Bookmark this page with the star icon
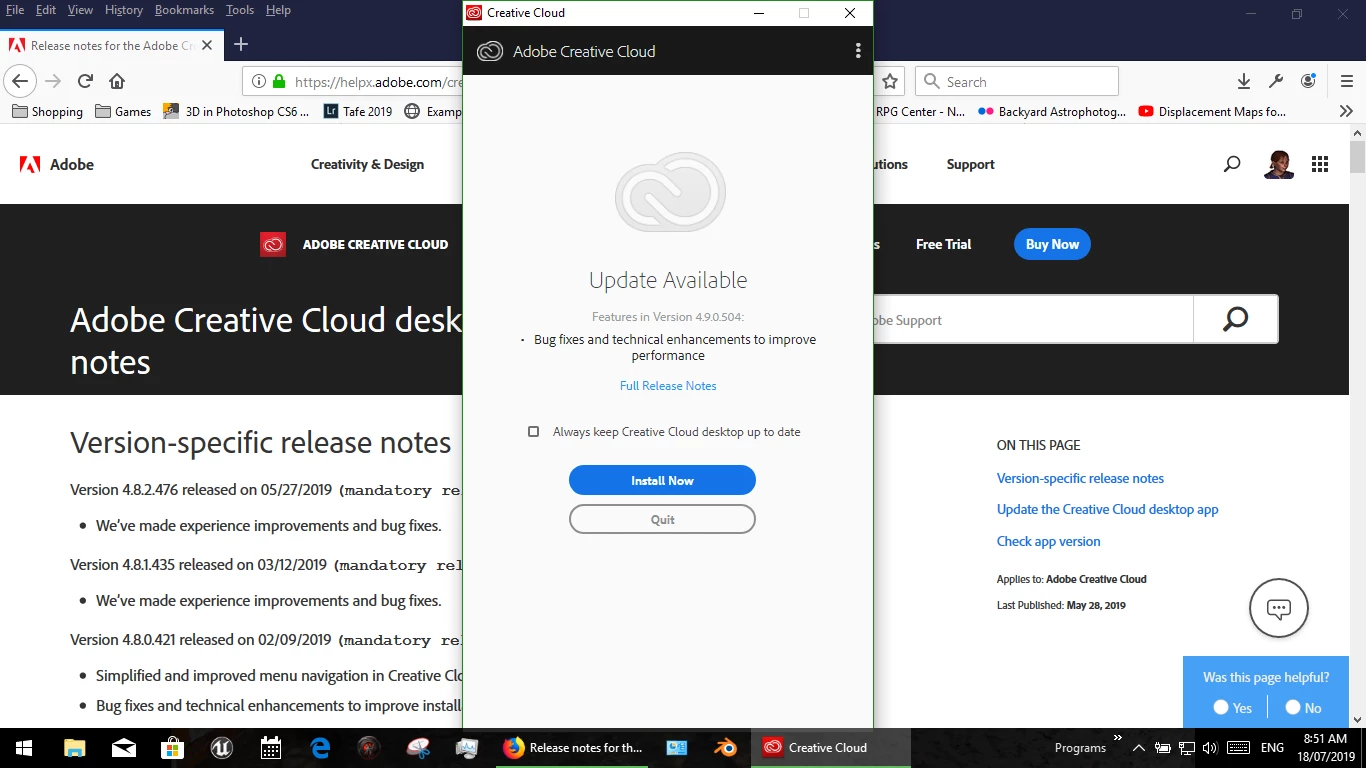The height and width of the screenshot is (768, 1366). (890, 82)
